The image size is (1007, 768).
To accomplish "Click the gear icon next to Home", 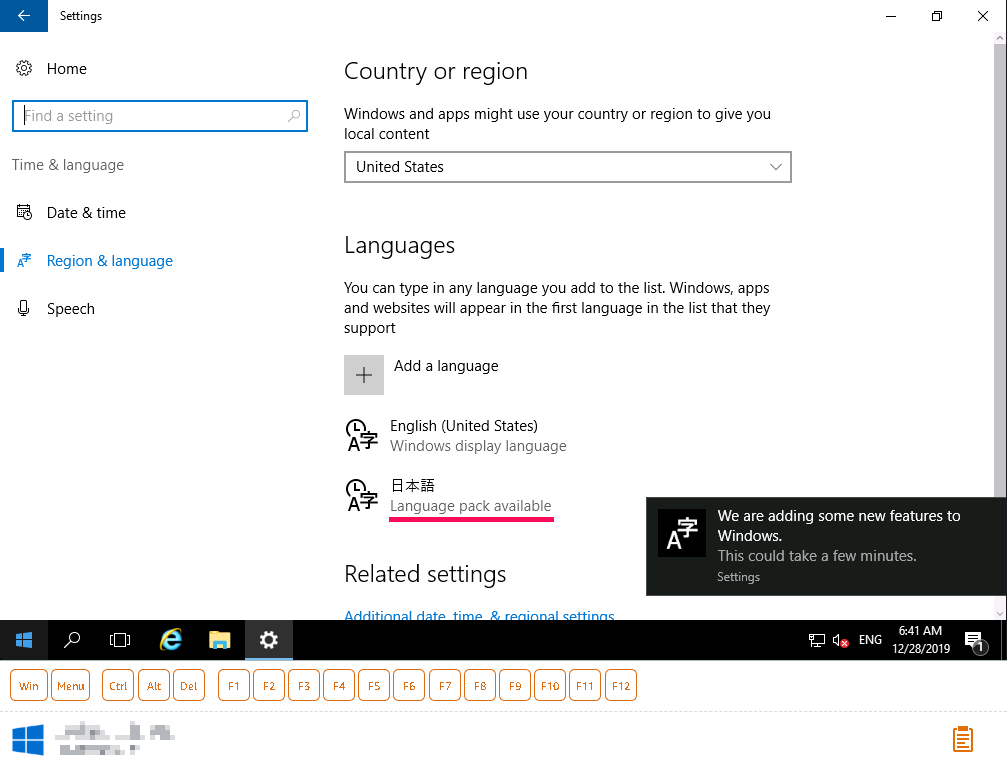I will coord(24,68).
